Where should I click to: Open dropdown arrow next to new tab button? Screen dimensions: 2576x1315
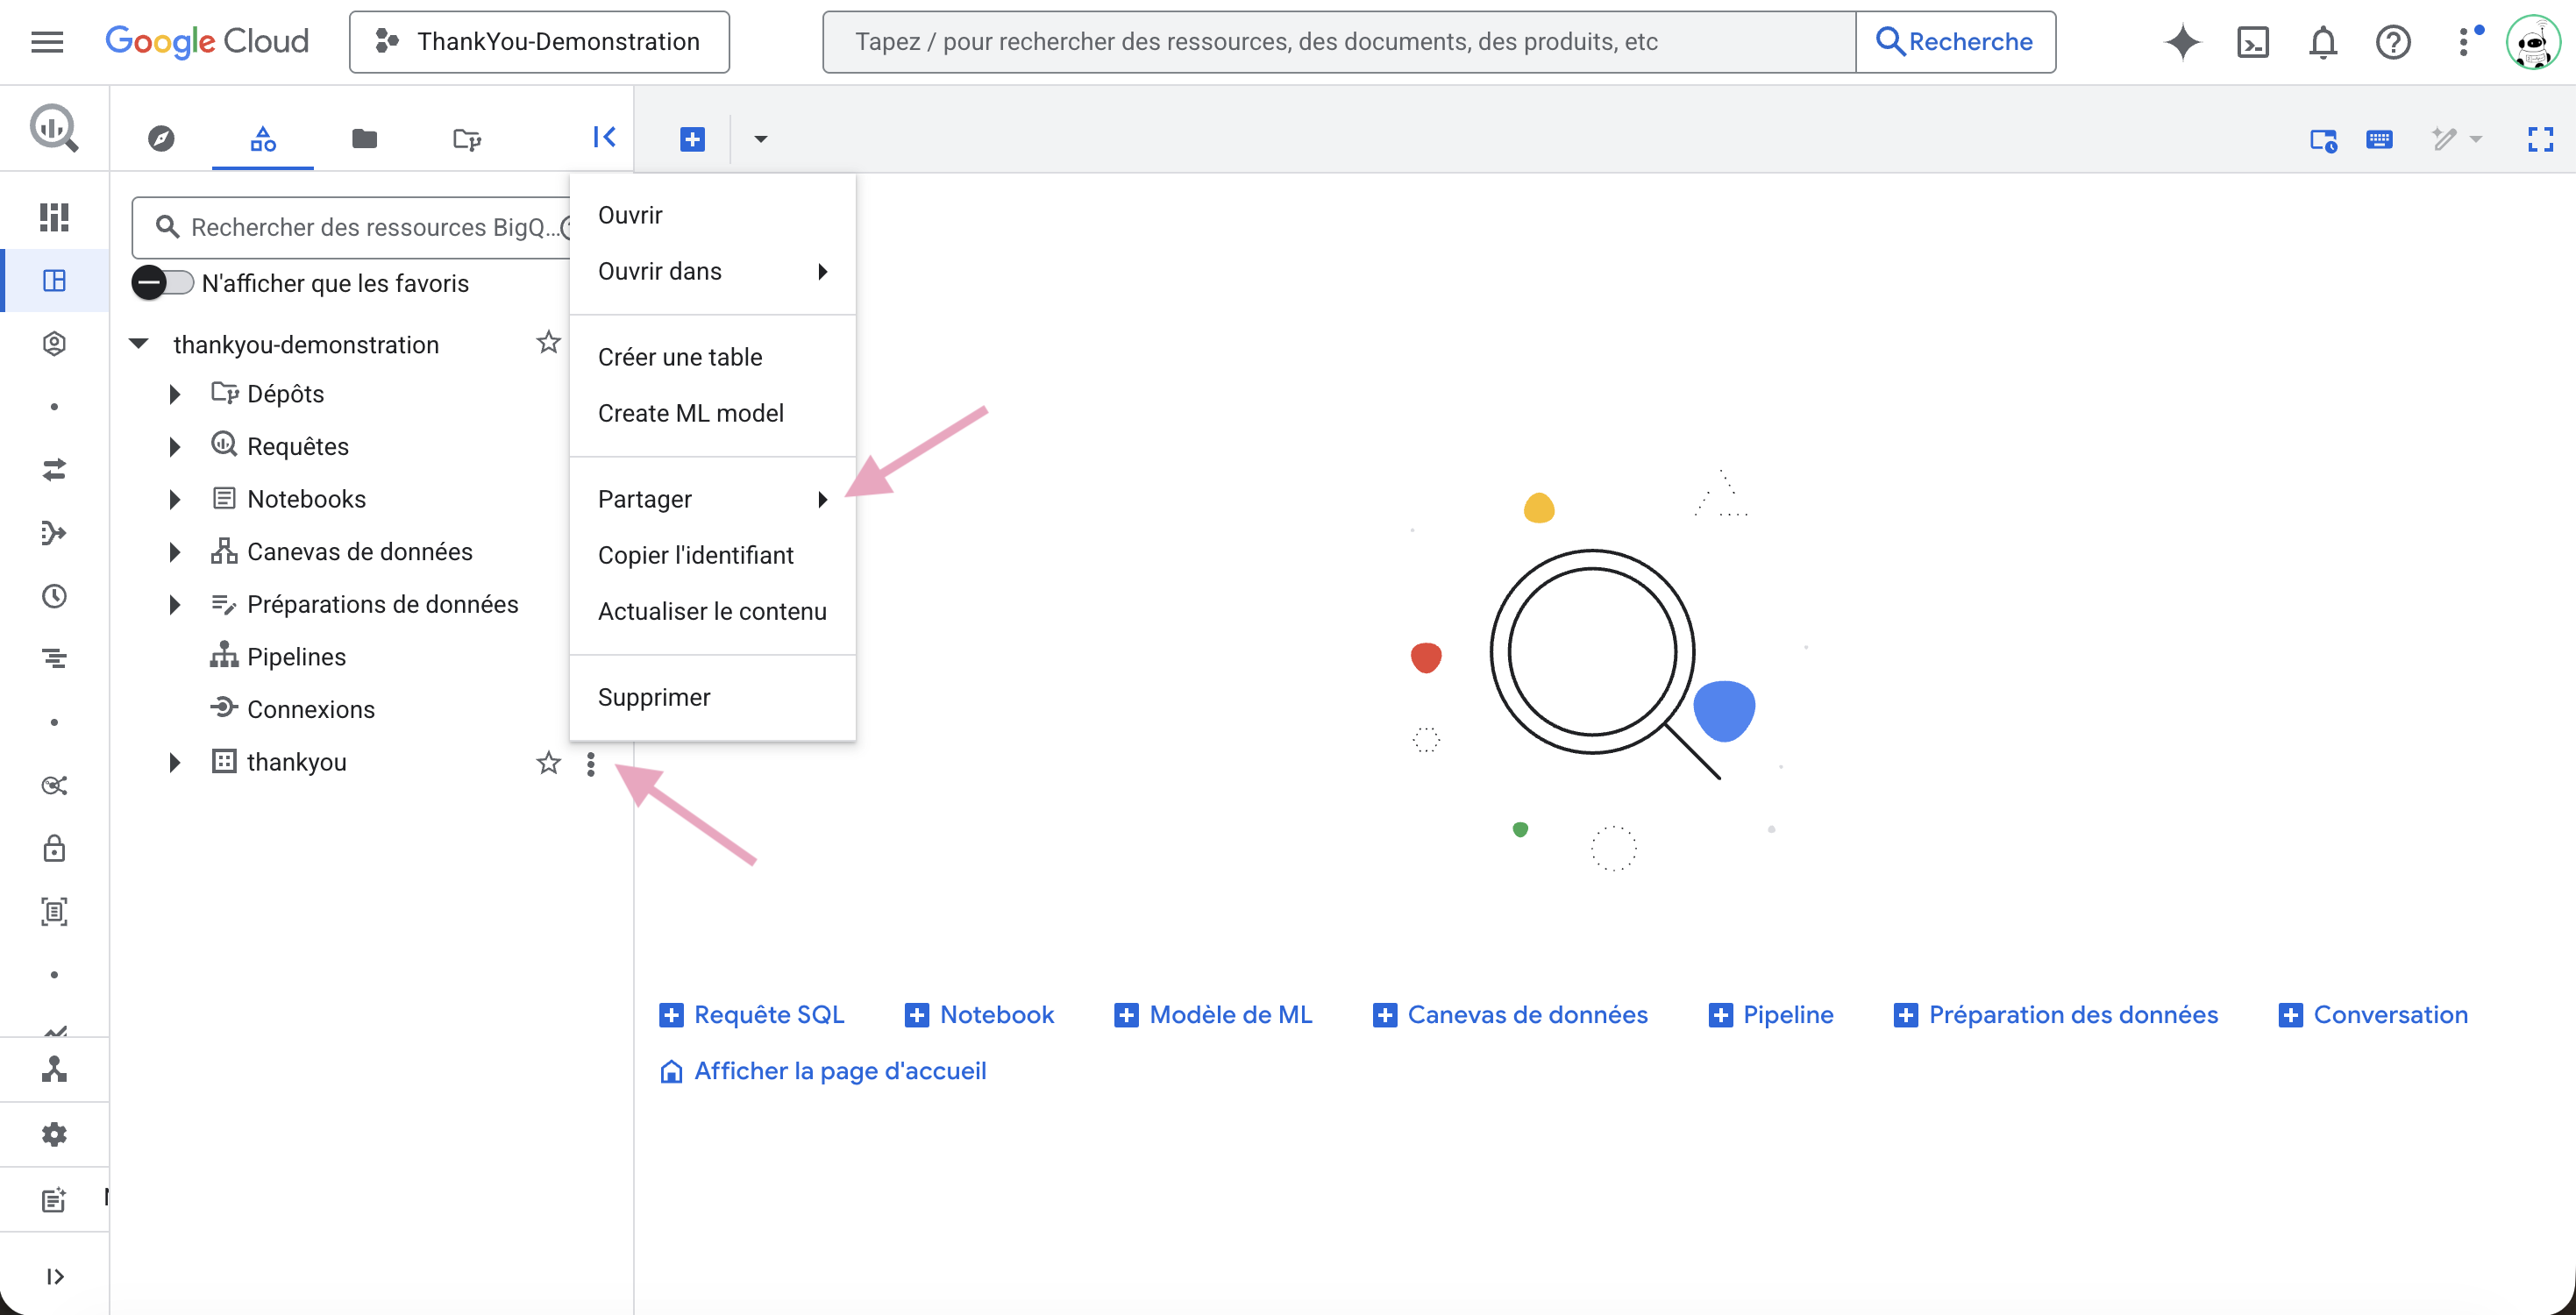point(760,139)
